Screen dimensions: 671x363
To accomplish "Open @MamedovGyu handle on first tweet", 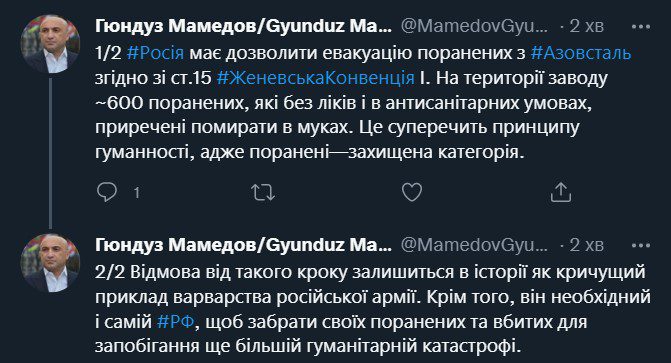I will (474, 27).
